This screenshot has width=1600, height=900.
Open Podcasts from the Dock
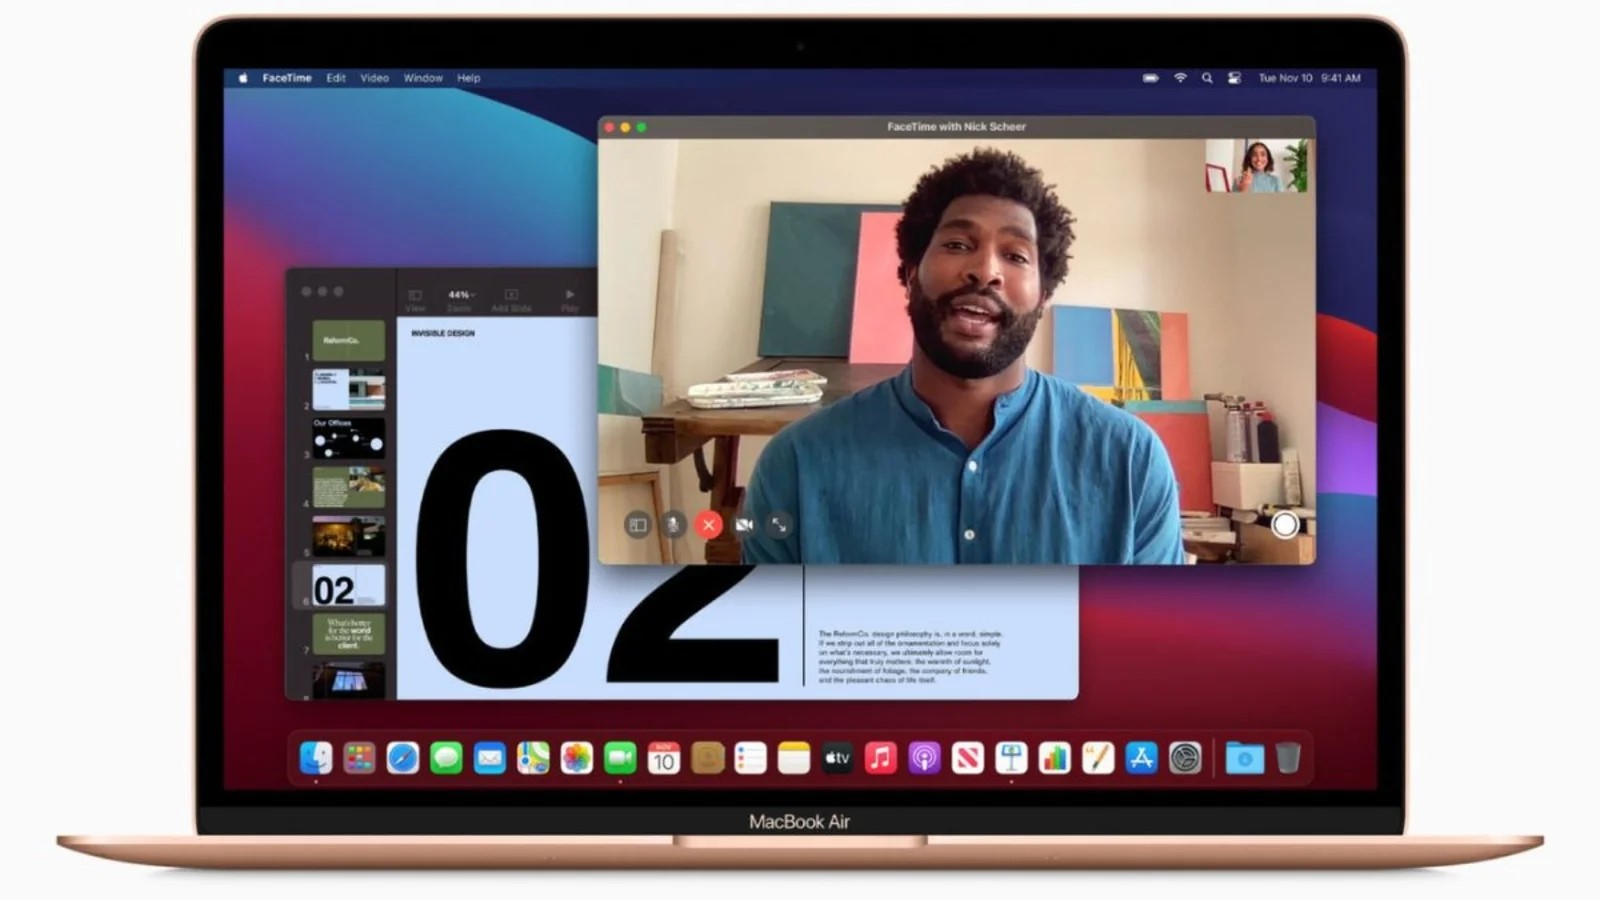coord(924,758)
